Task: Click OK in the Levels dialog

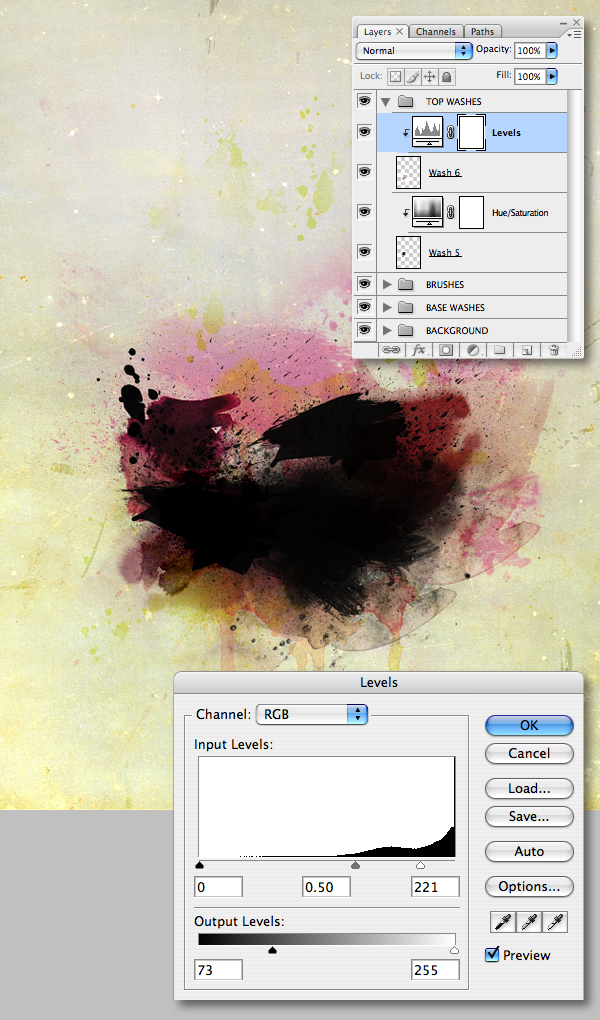Action: [529, 725]
